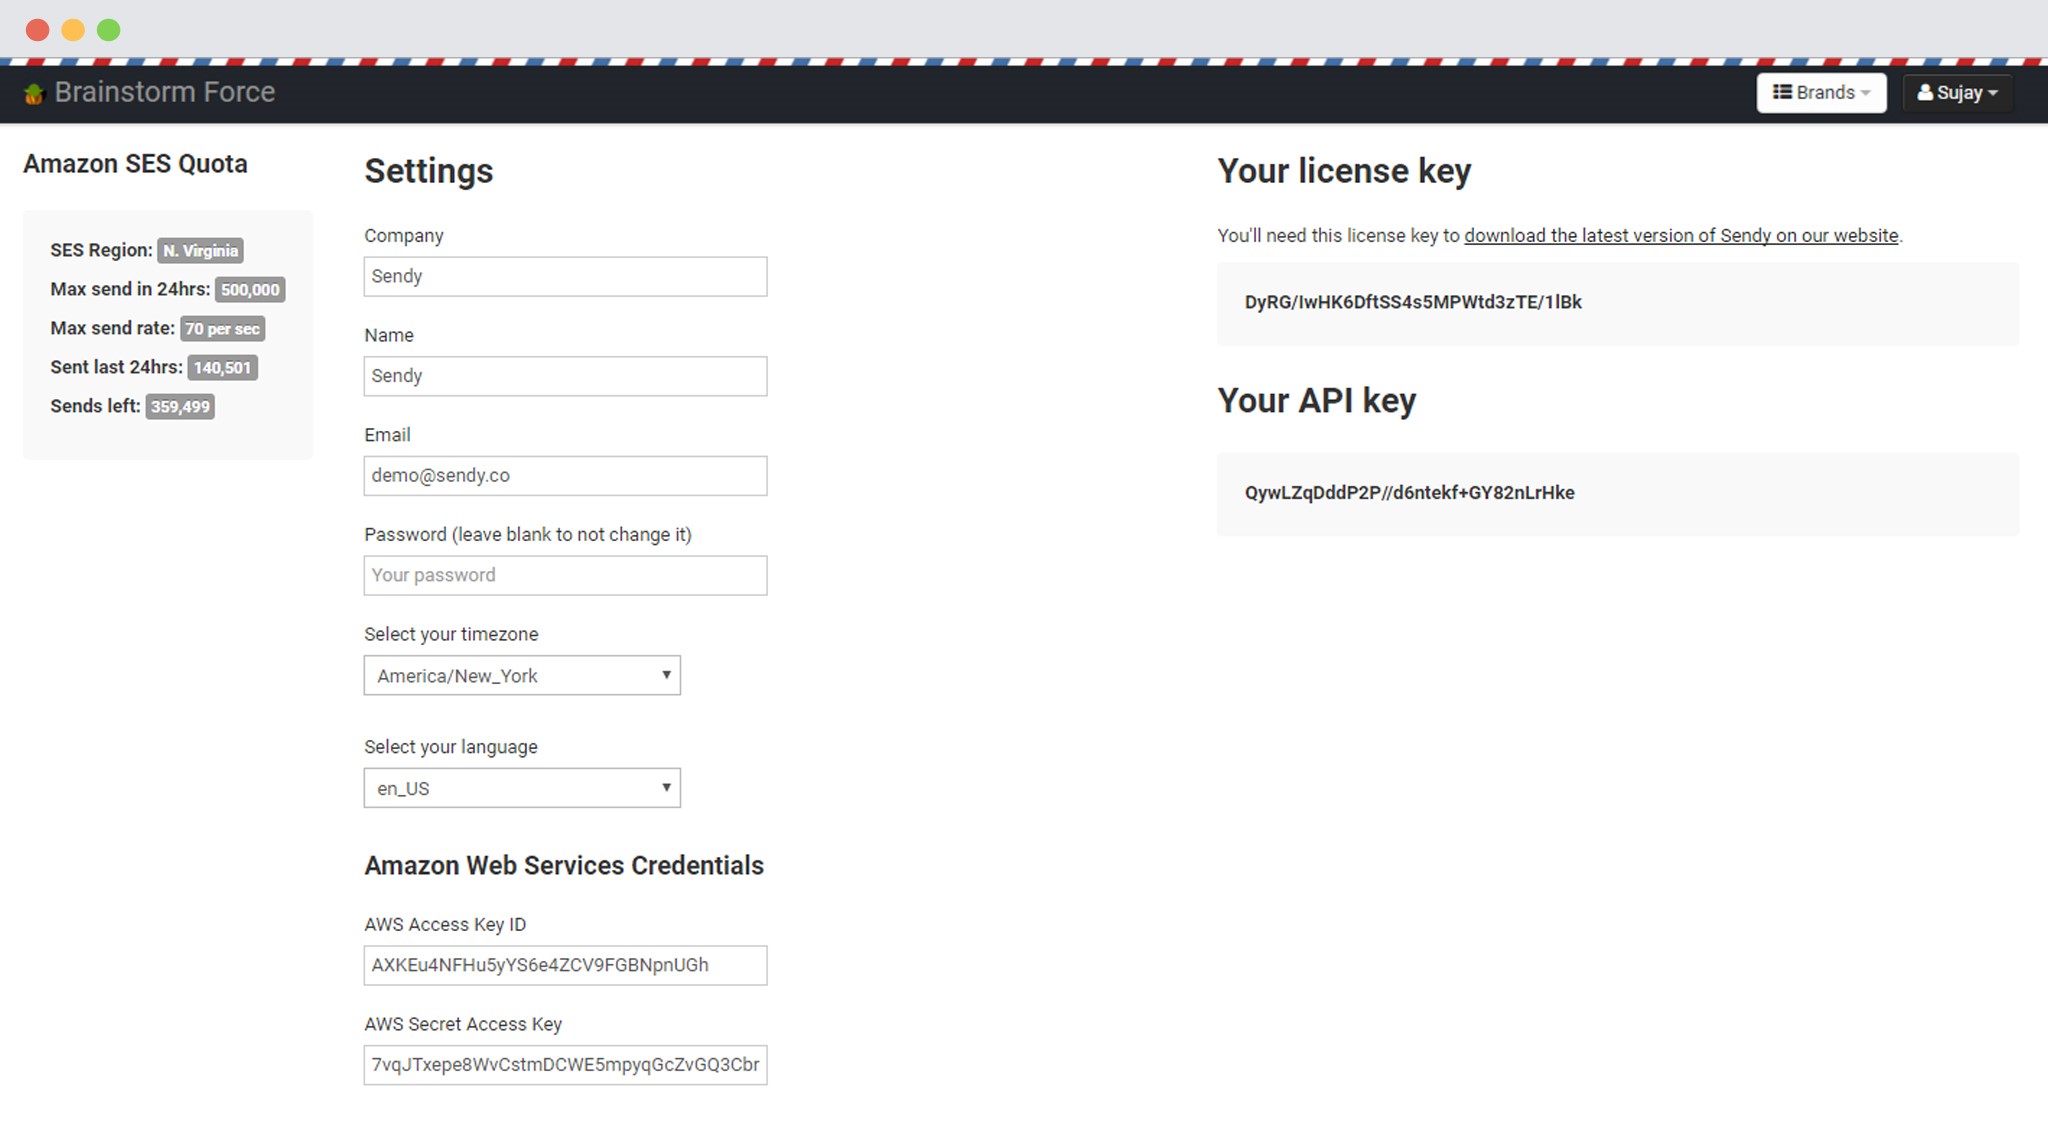Viewport: 2048px width, 1135px height.
Task: Open the Sujay user menu
Action: (1957, 93)
